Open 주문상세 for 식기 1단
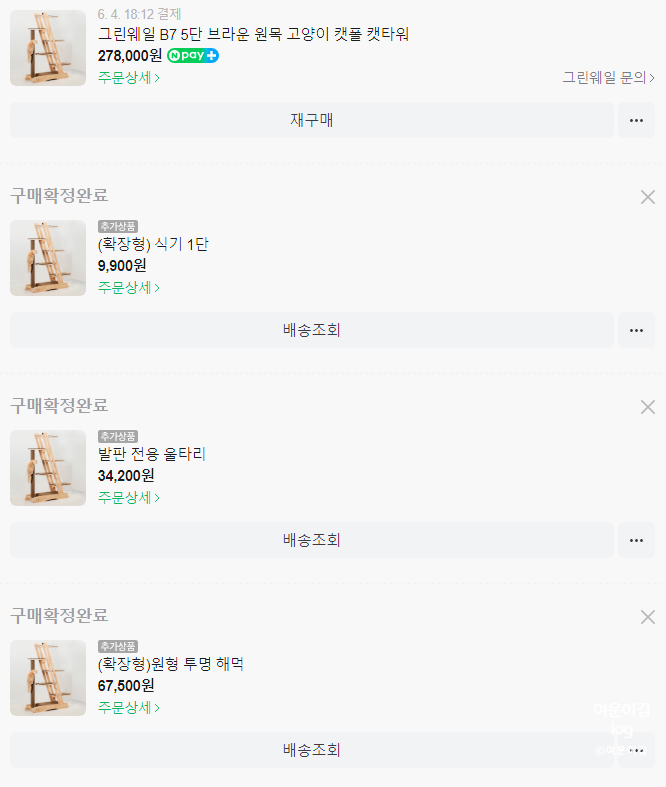 click(128, 287)
